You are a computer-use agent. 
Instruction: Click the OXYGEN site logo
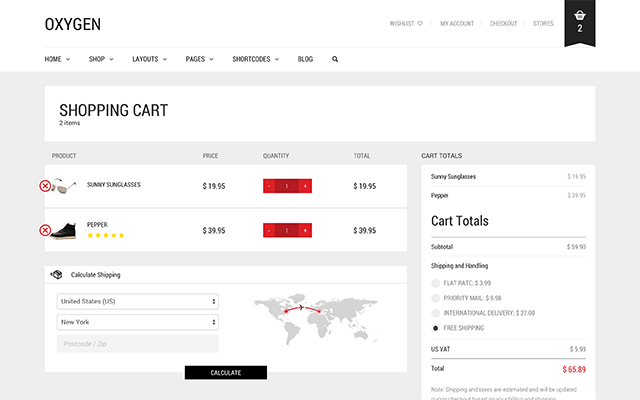click(x=73, y=24)
